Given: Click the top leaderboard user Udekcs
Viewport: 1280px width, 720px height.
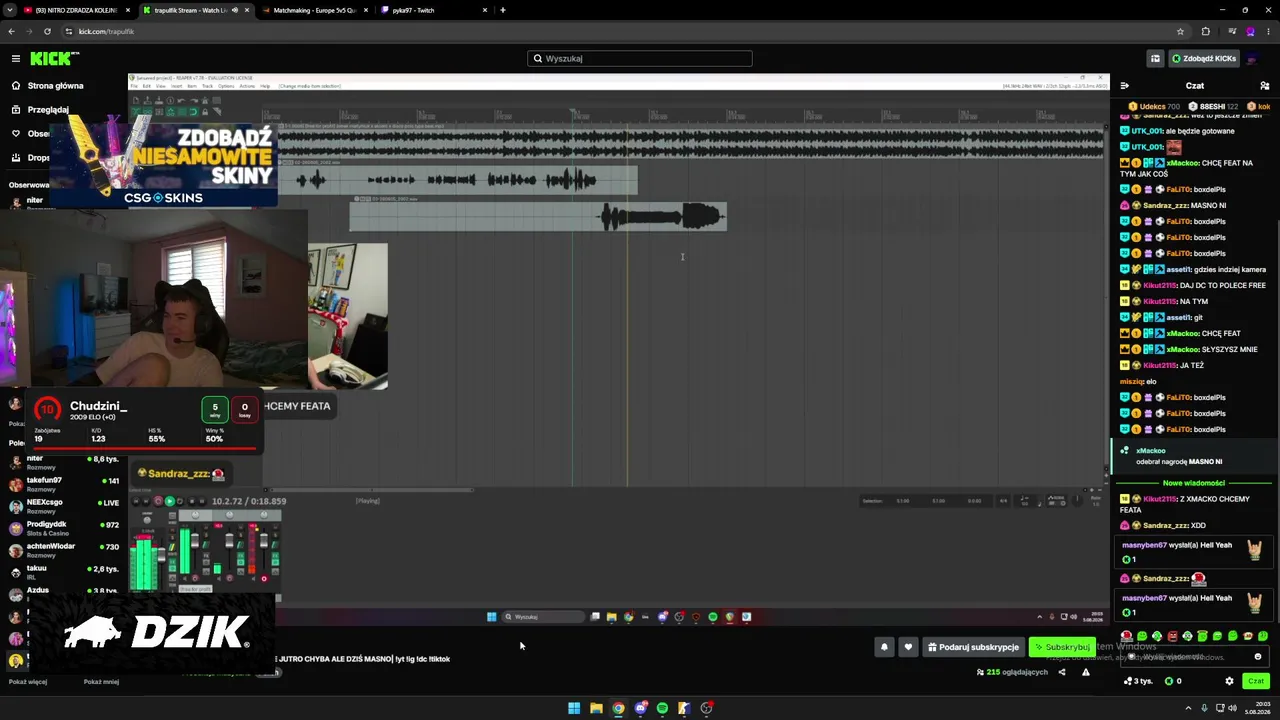Looking at the screenshot, I should 1154,106.
